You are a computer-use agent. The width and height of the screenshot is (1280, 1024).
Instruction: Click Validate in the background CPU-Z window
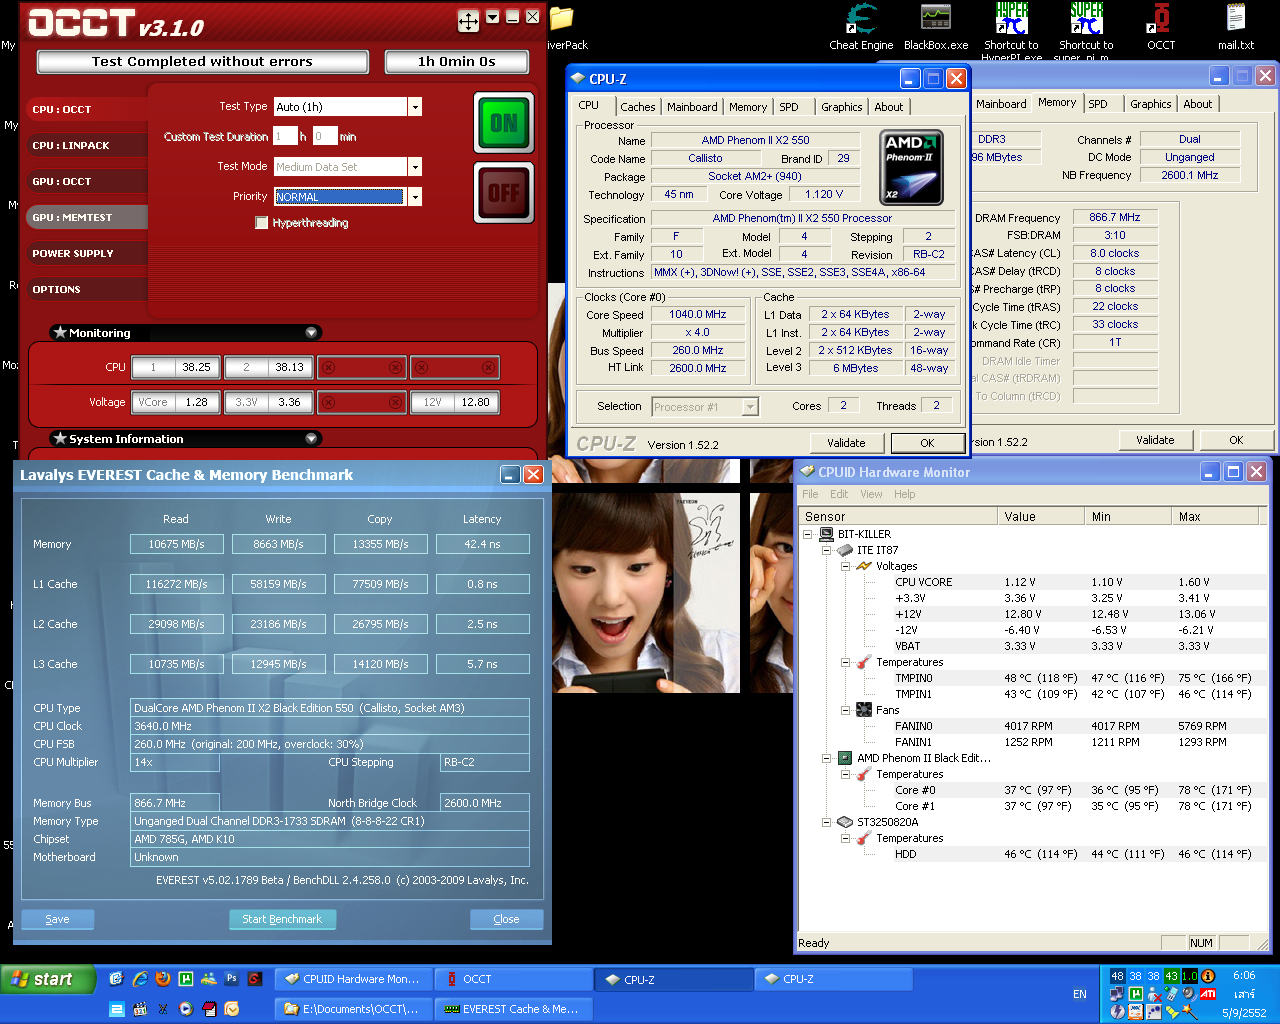click(1155, 440)
